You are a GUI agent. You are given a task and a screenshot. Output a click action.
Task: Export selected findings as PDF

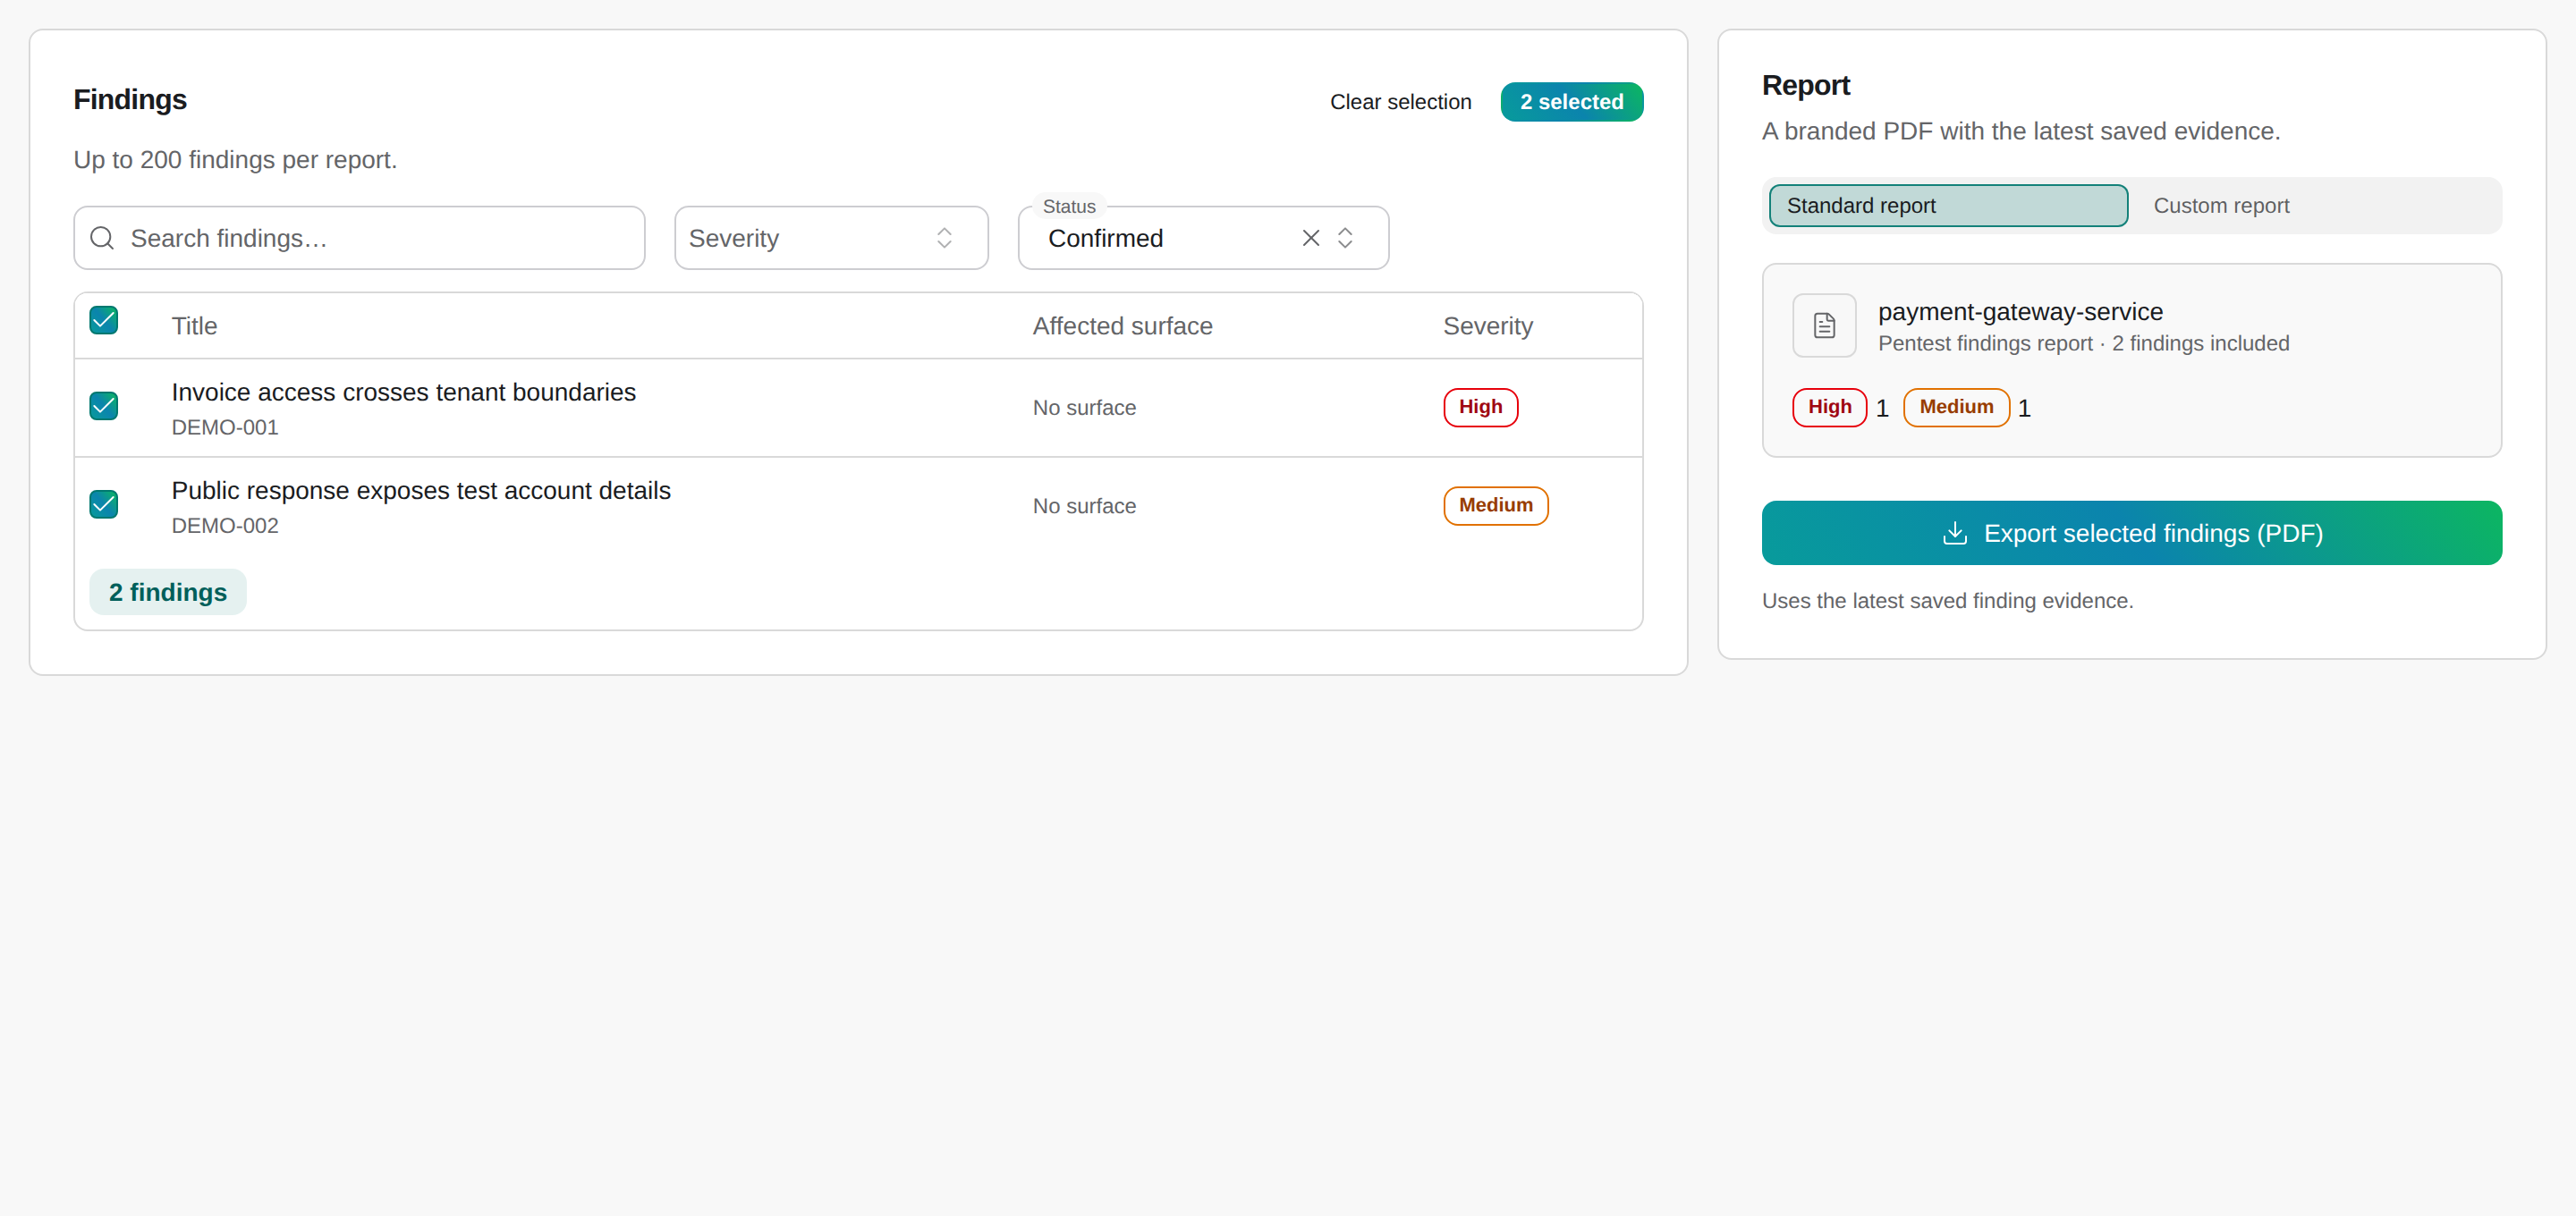(x=2131, y=533)
